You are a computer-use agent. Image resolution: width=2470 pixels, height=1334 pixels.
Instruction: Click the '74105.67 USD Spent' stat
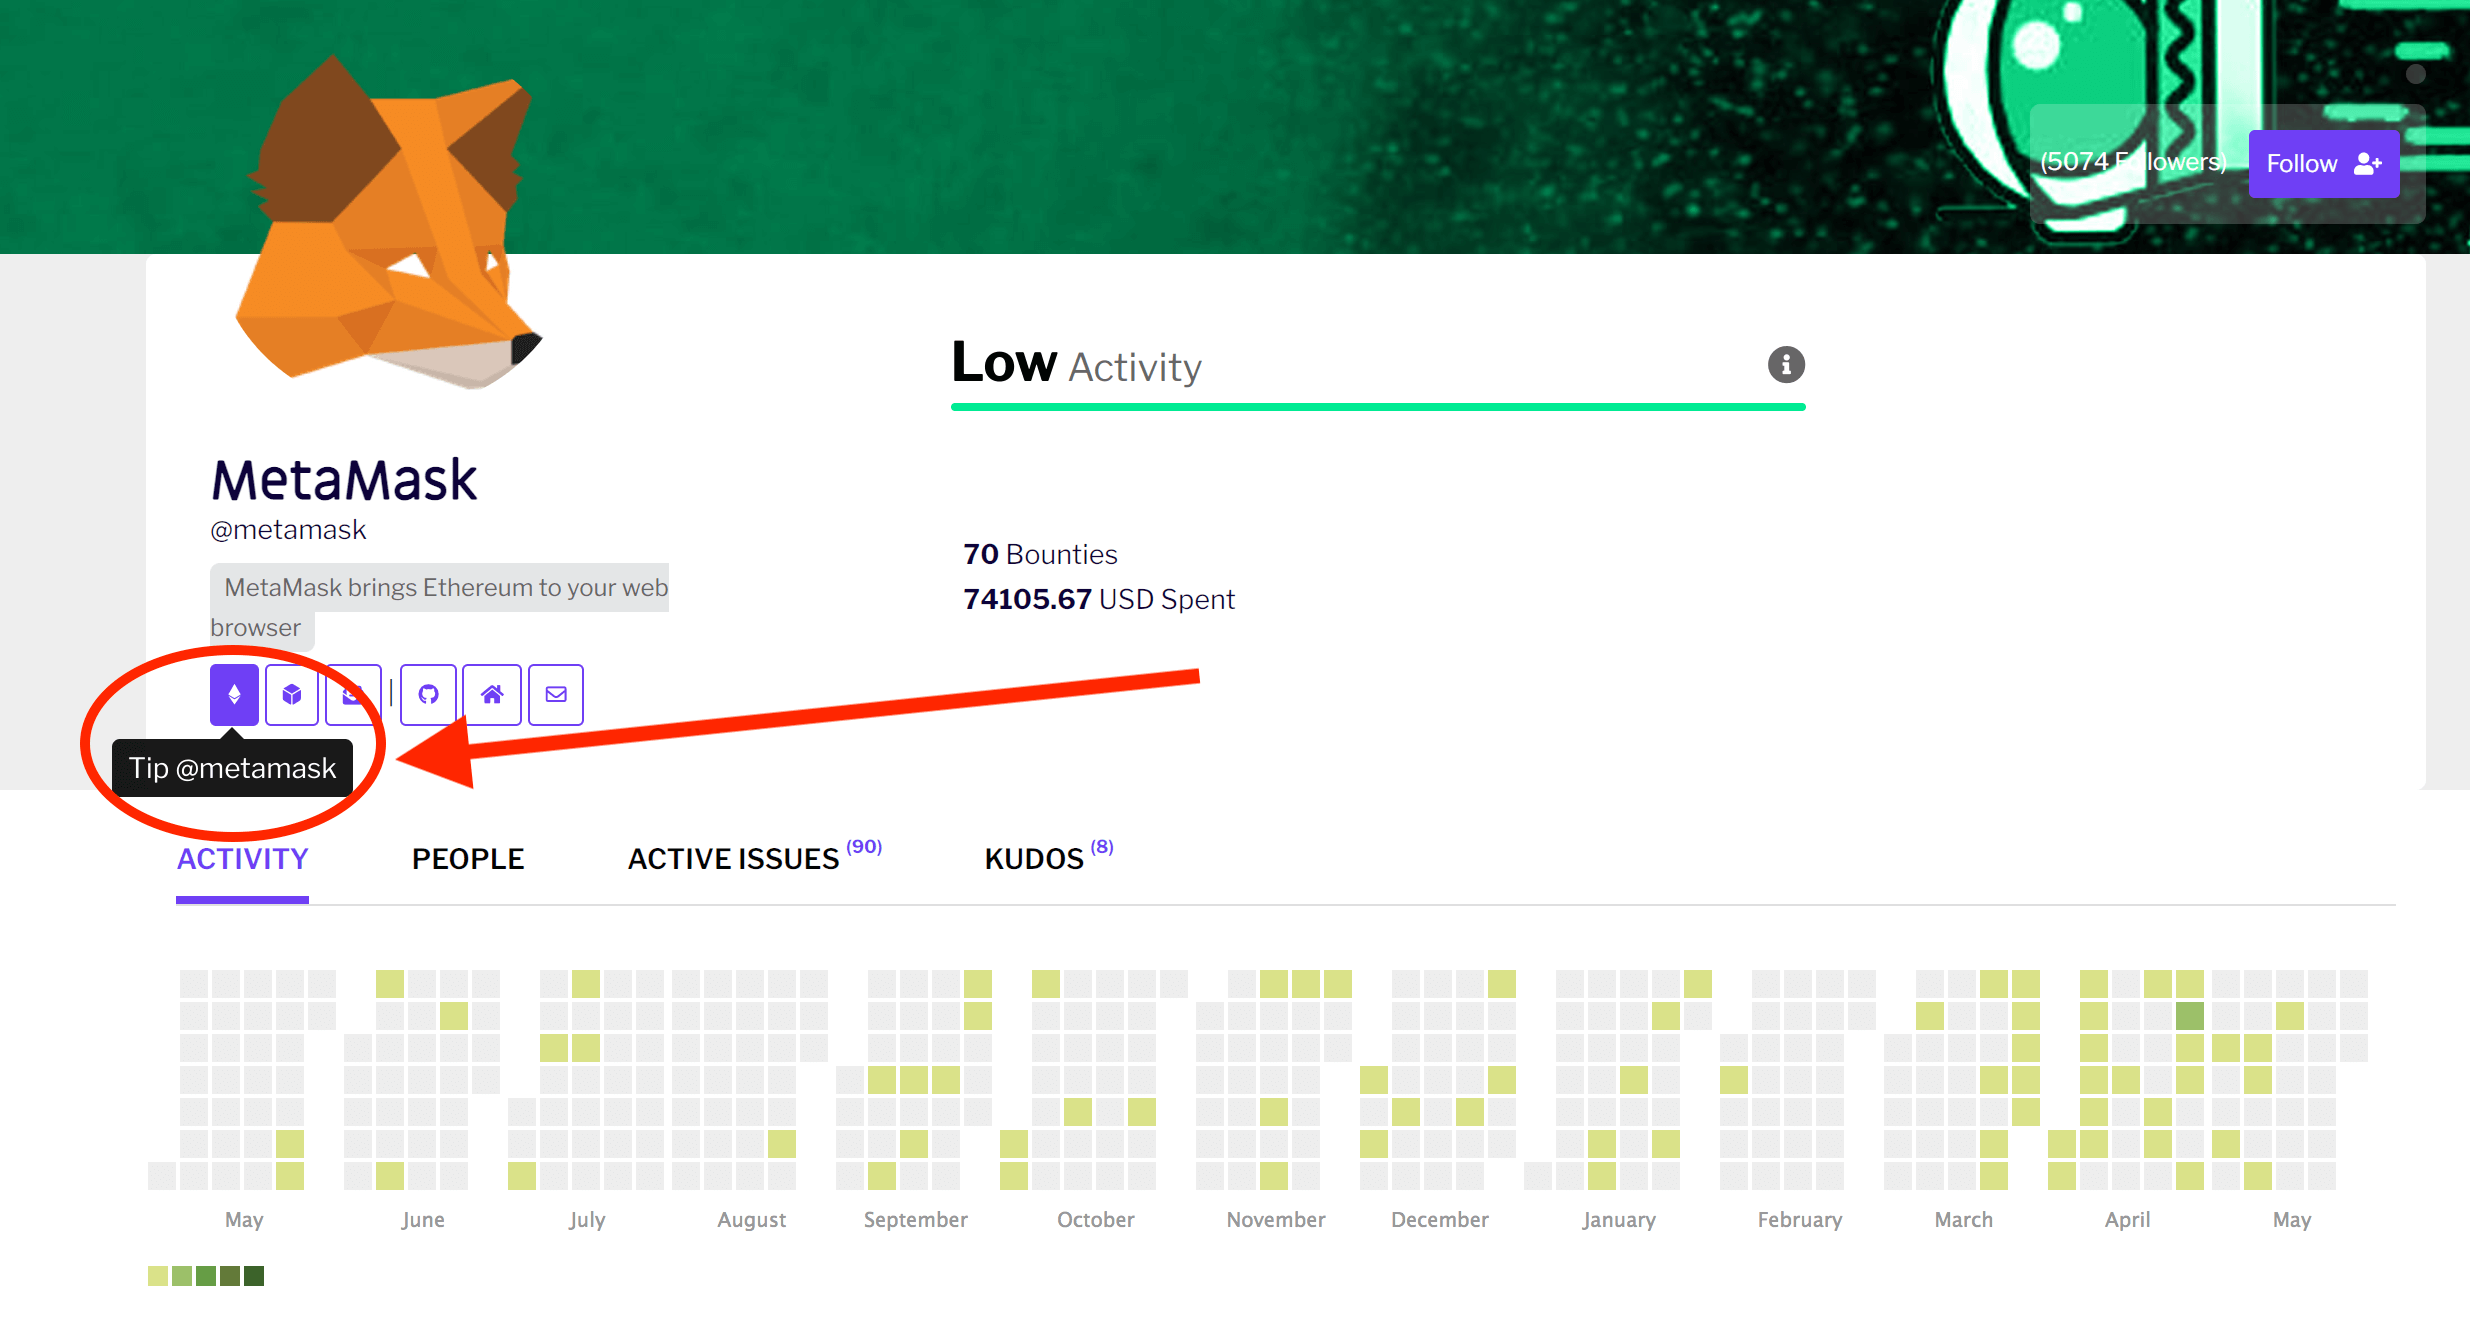coord(1099,599)
